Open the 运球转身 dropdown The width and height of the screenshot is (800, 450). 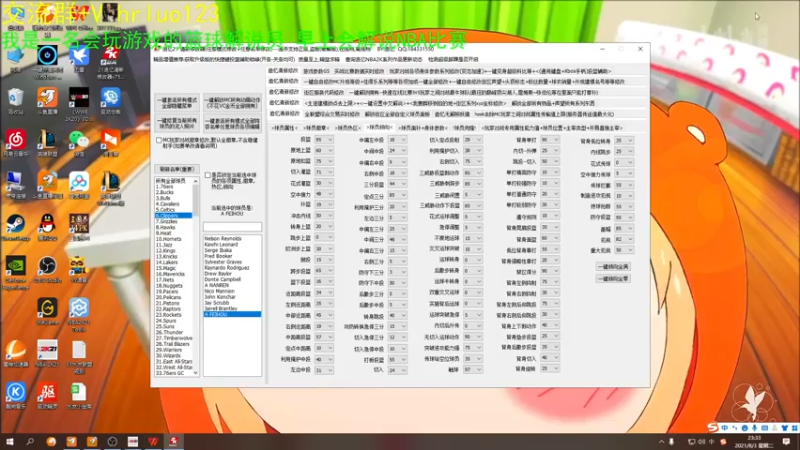(x=472, y=260)
